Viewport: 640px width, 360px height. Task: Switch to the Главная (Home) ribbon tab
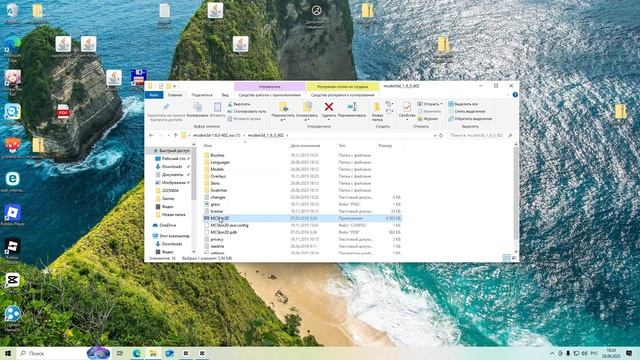click(175, 95)
